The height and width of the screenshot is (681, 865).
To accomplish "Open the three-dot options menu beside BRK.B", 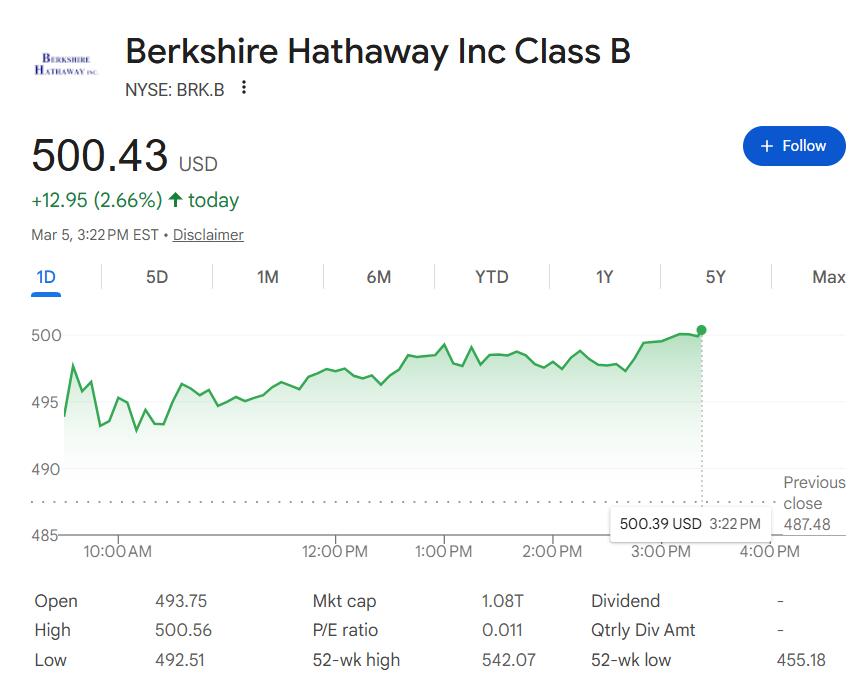I will [x=242, y=88].
